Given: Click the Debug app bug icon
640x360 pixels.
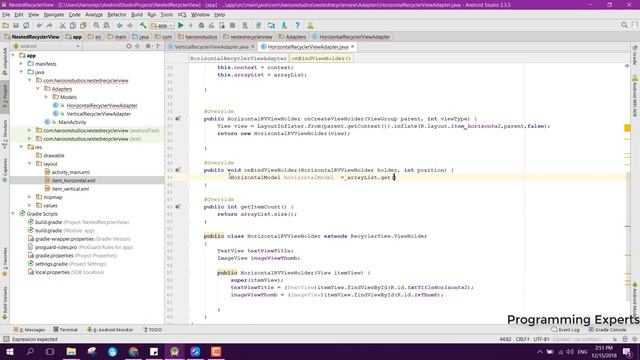Looking at the screenshot, I should click(201, 25).
